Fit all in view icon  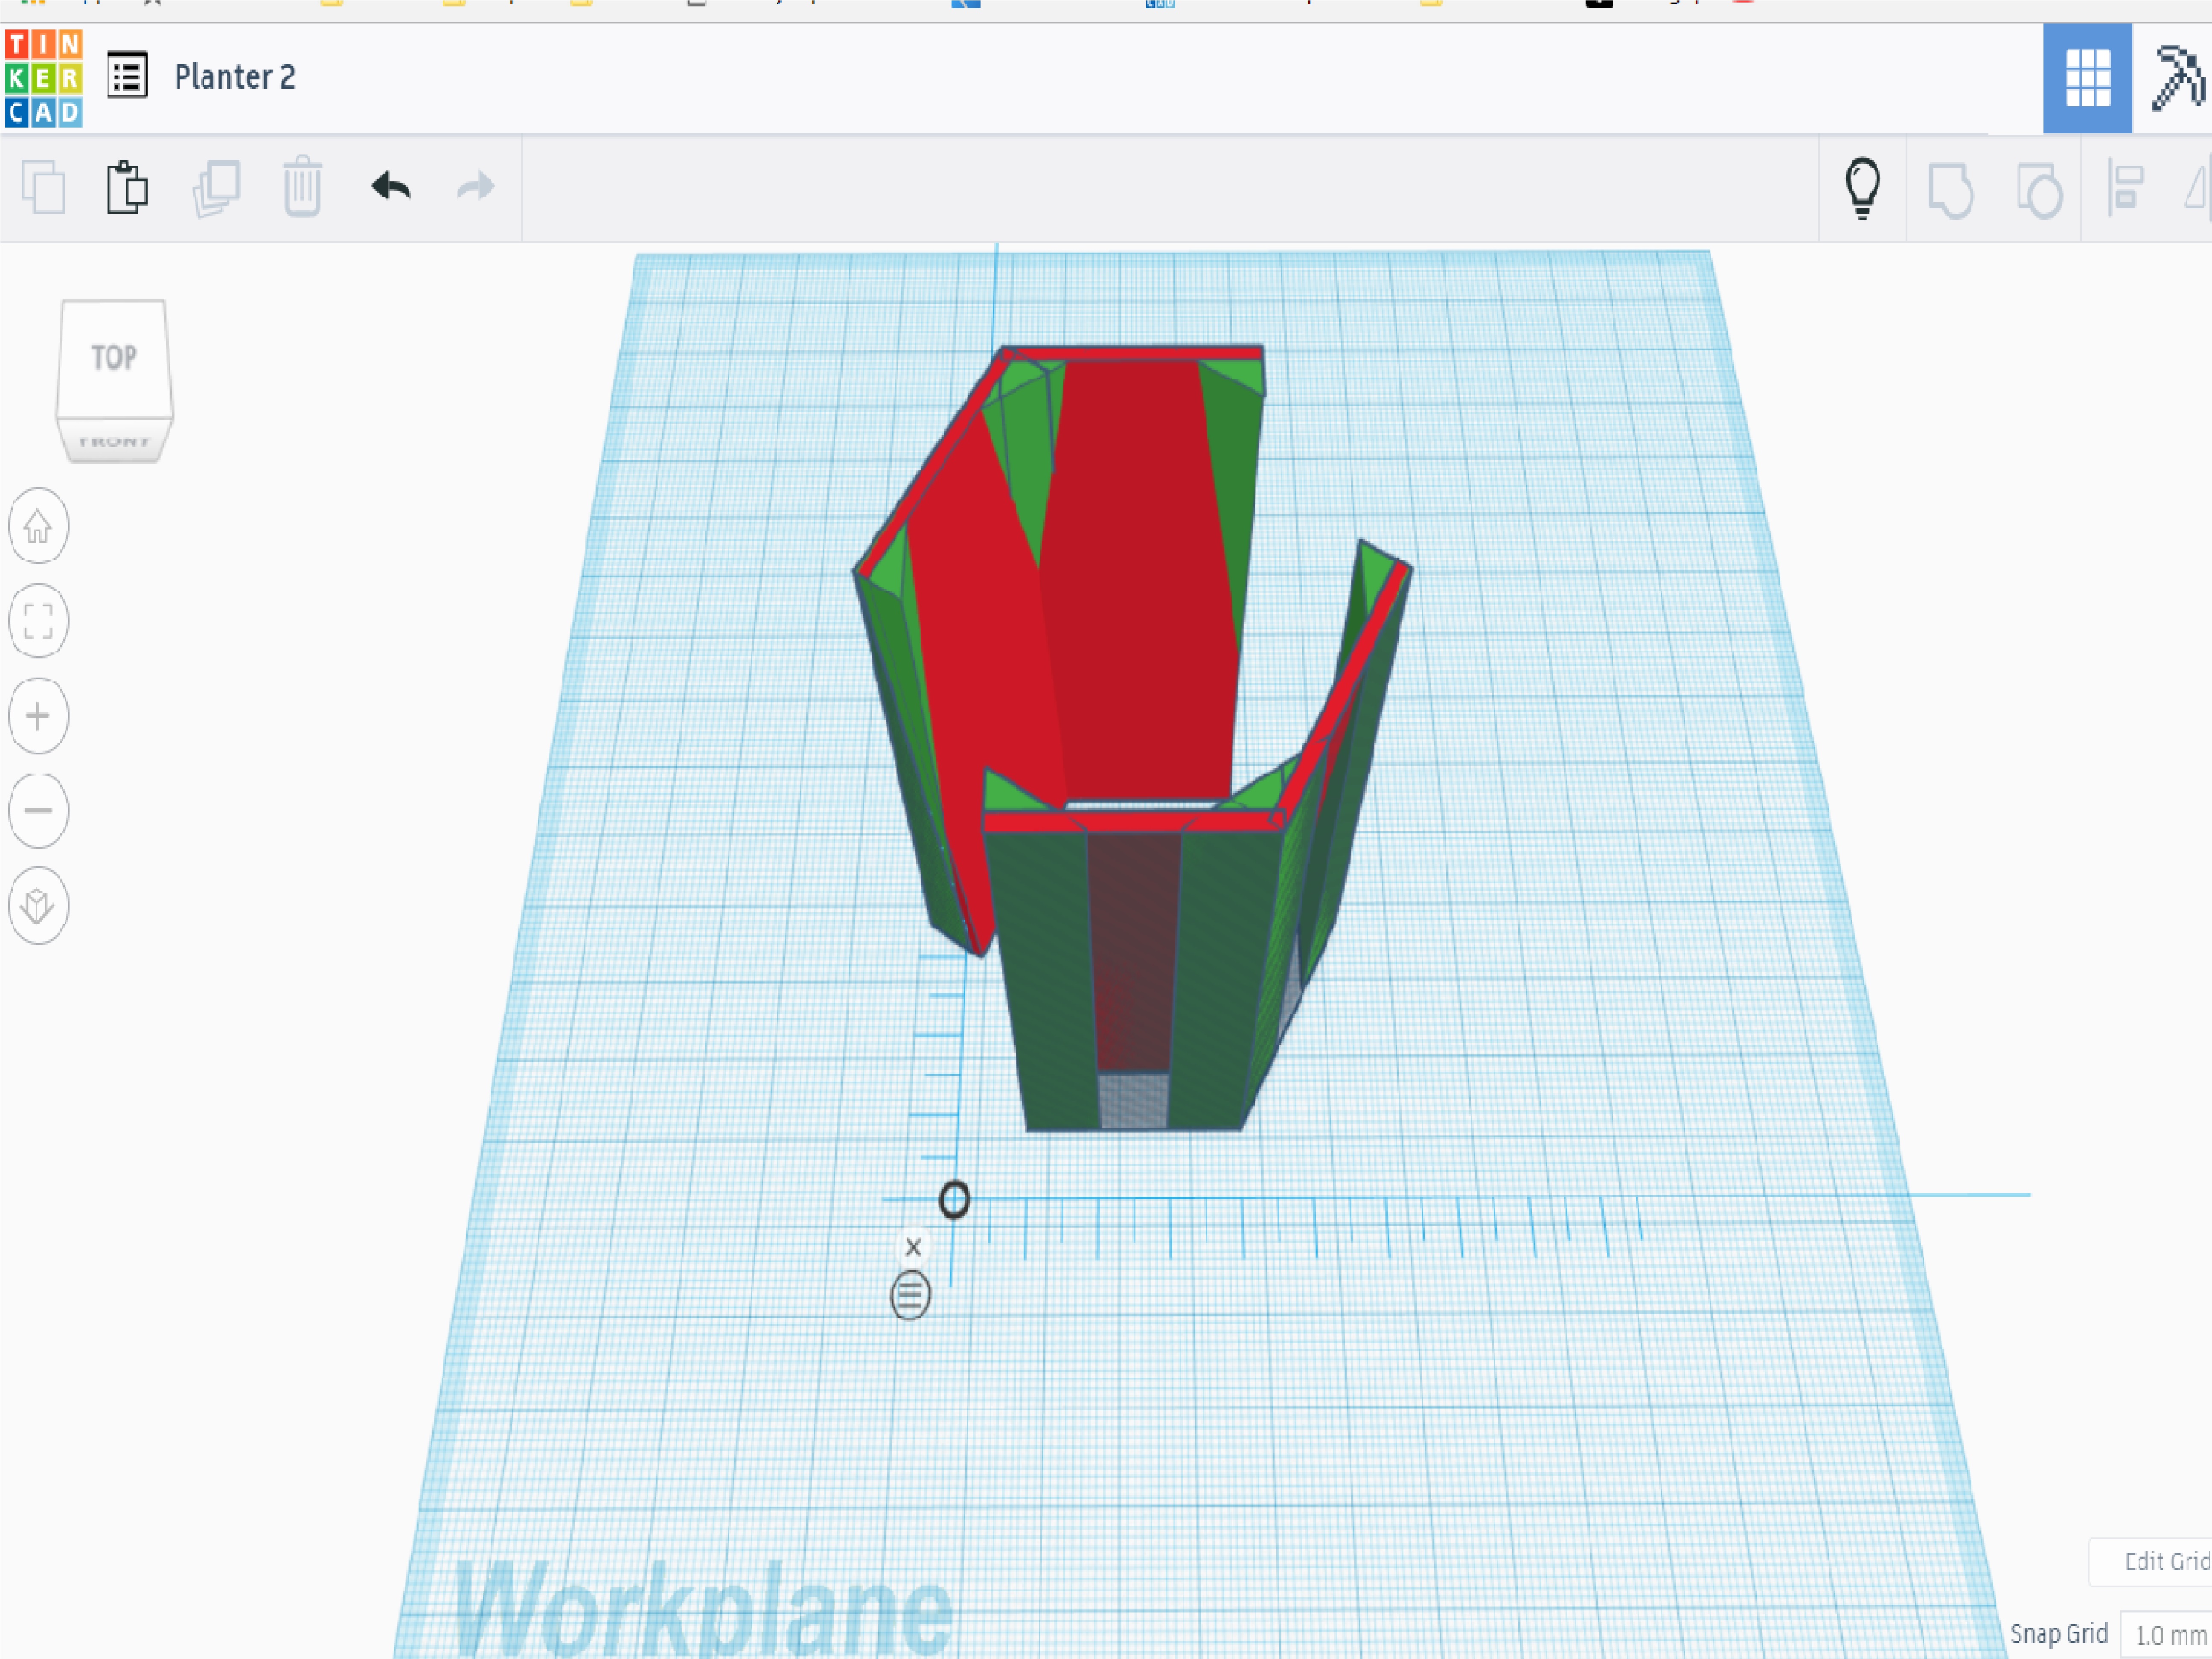pyautogui.click(x=38, y=621)
